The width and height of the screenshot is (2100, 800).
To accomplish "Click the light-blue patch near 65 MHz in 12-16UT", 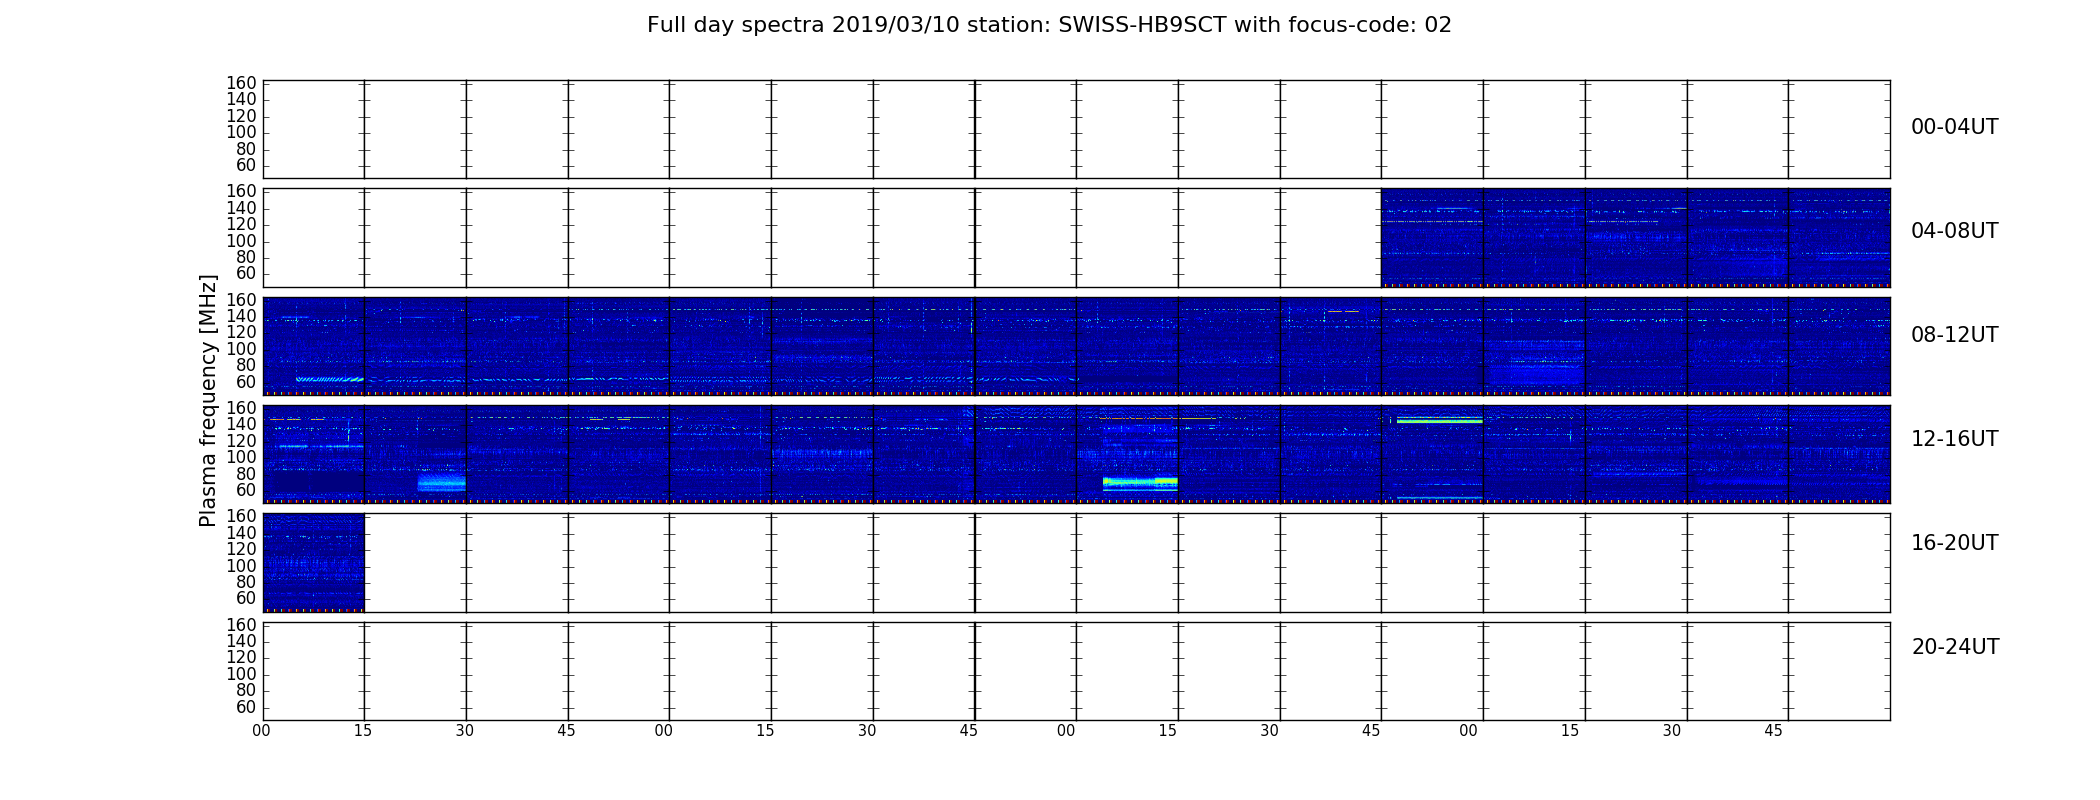I will coord(441,484).
